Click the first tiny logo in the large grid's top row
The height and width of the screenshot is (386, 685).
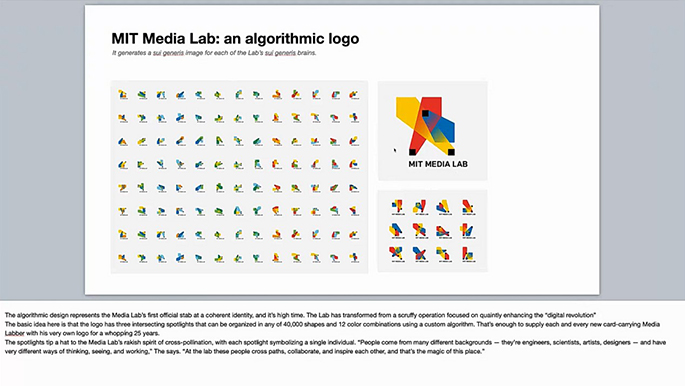(123, 94)
